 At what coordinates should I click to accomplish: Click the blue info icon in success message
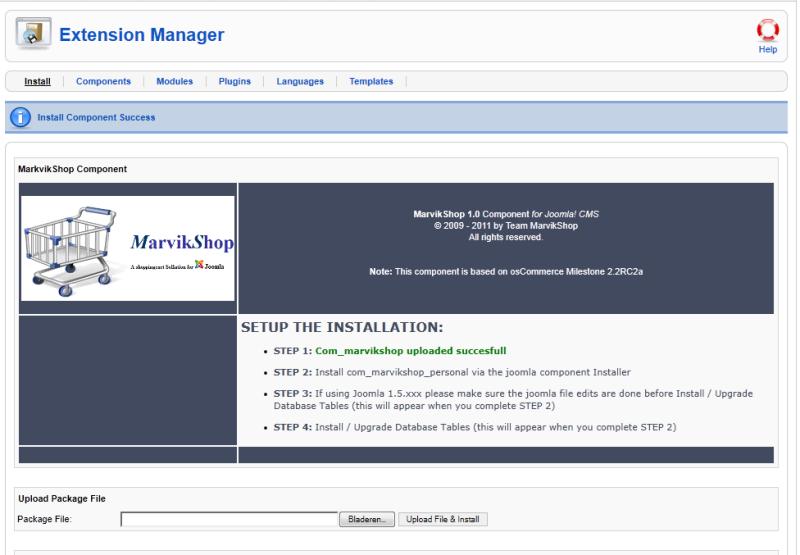20,117
